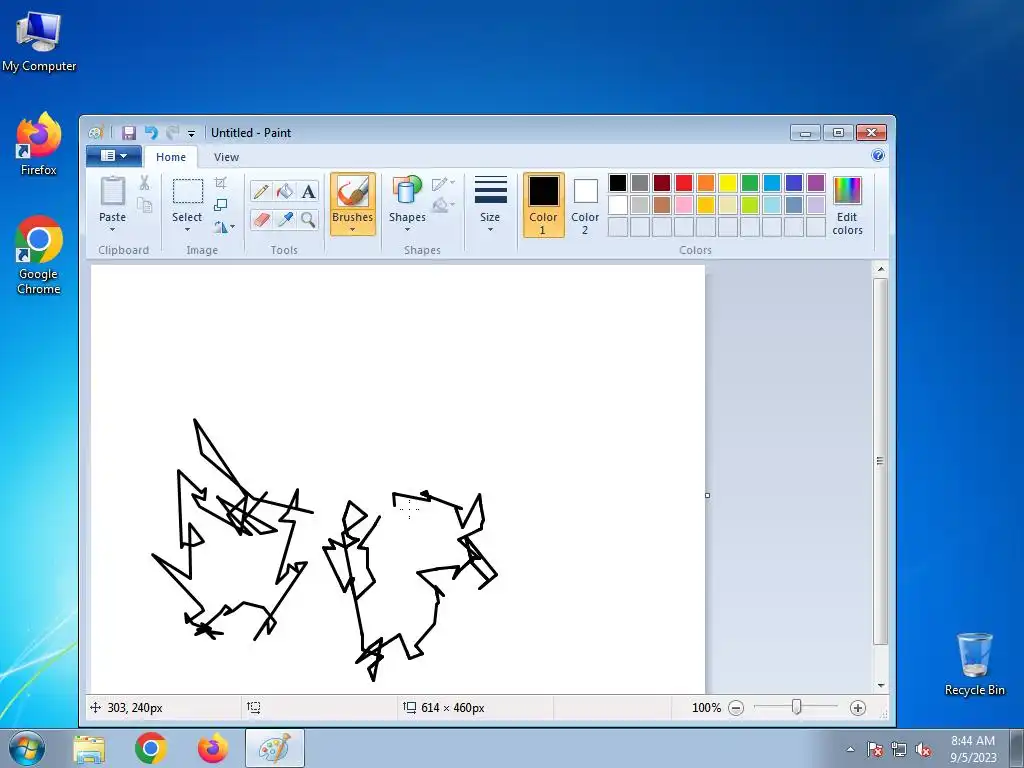Click the Copy icon in Clipboard group
1024x768 pixels.
tap(144, 205)
